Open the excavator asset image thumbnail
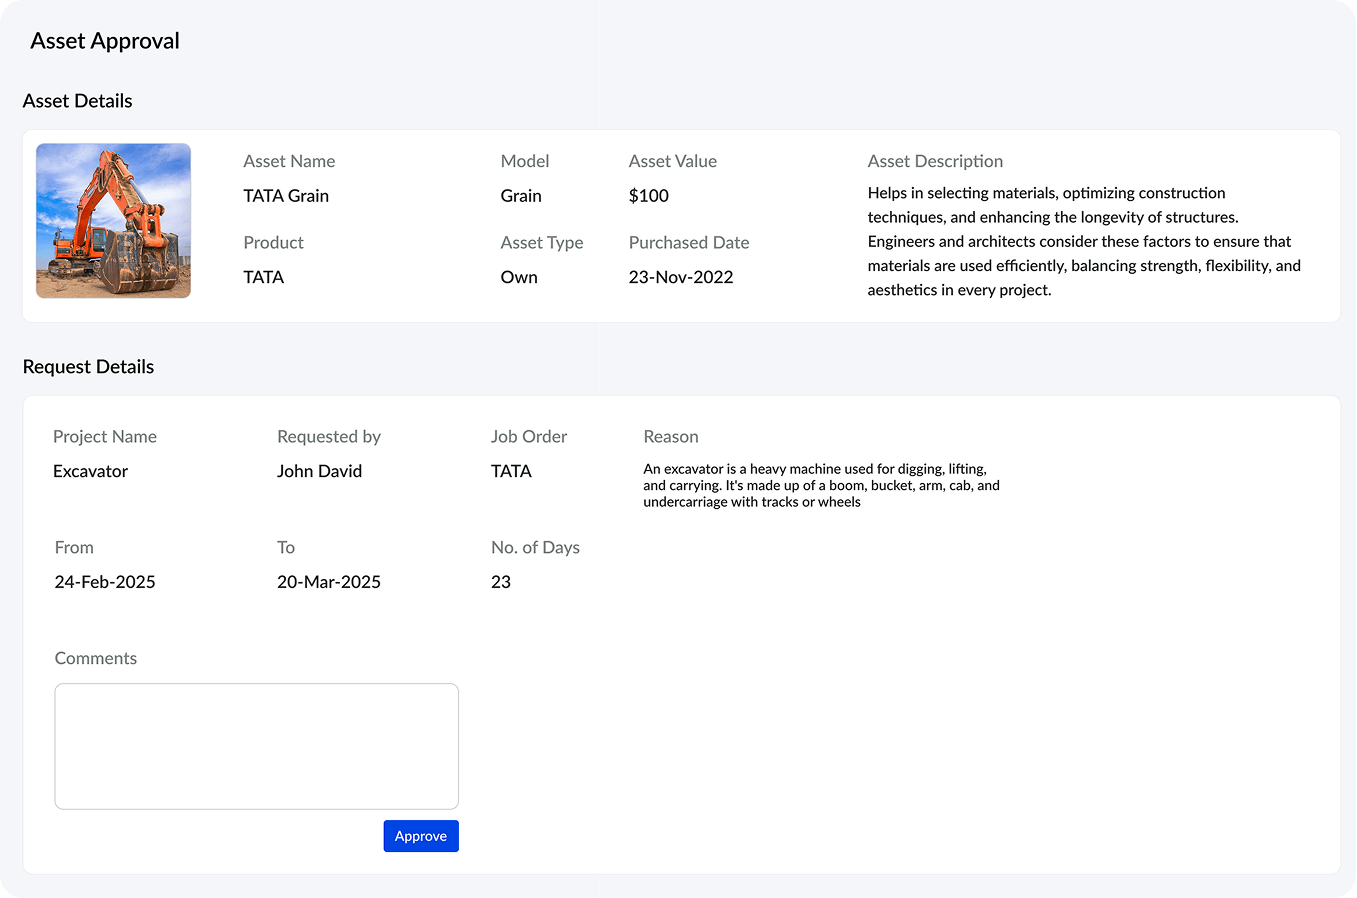1357x898 pixels. 112,220
